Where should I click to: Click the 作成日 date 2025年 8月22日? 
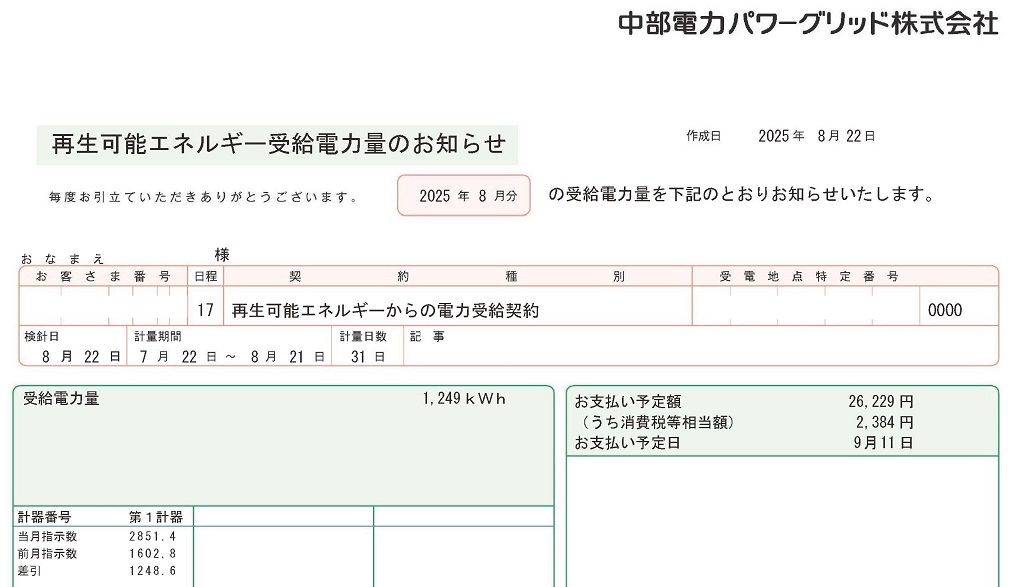tap(816, 136)
